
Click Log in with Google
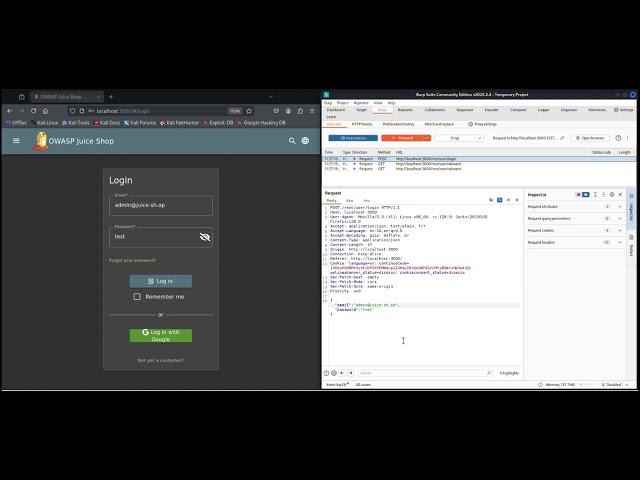click(x=161, y=336)
